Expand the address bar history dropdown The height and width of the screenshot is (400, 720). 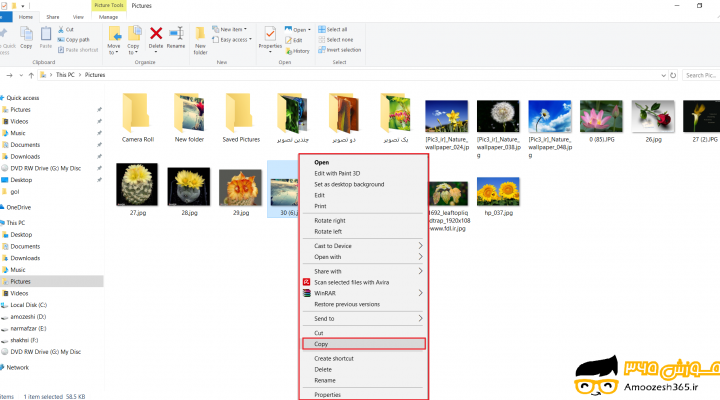[663, 75]
